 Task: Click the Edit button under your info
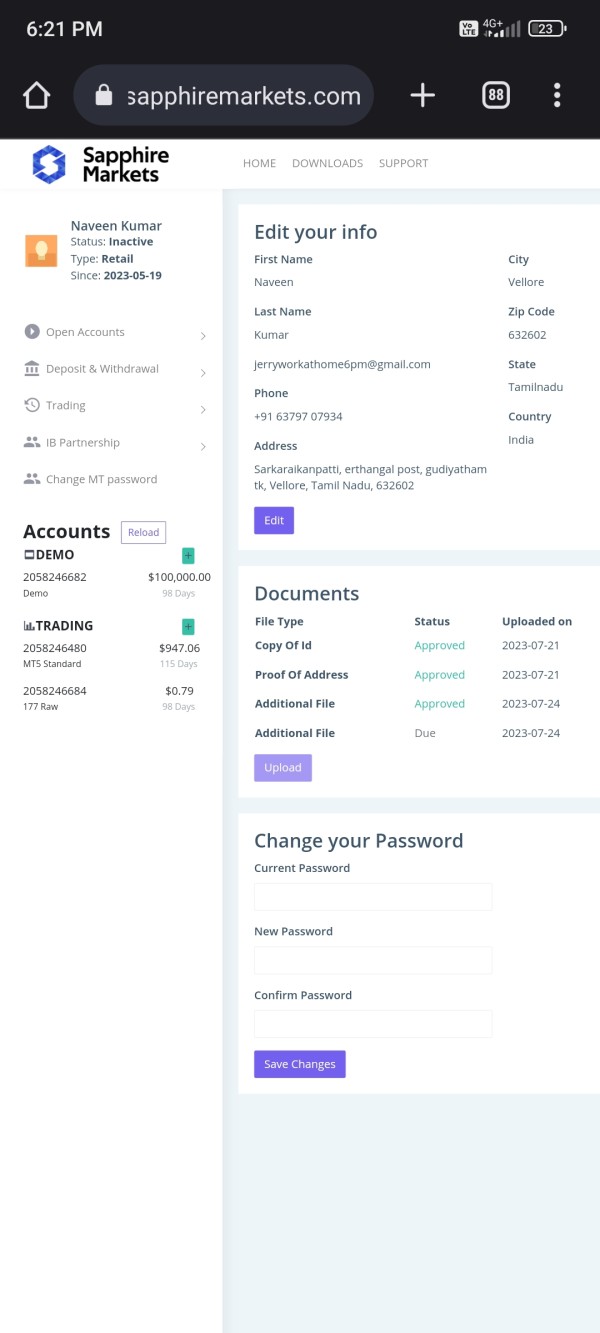[274, 520]
